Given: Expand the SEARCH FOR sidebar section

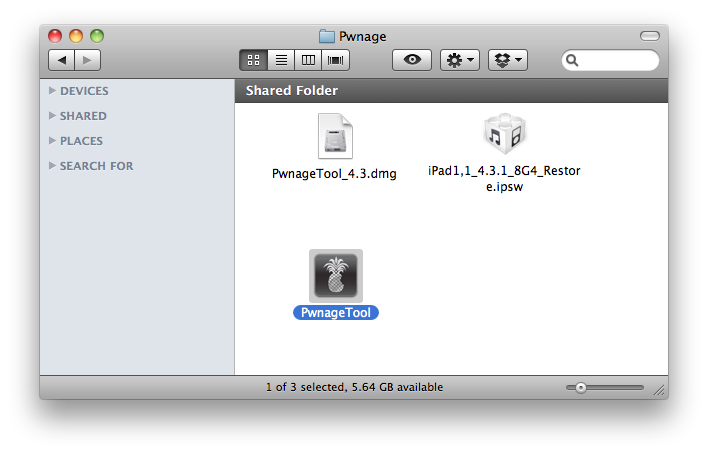Looking at the screenshot, I should tap(53, 166).
